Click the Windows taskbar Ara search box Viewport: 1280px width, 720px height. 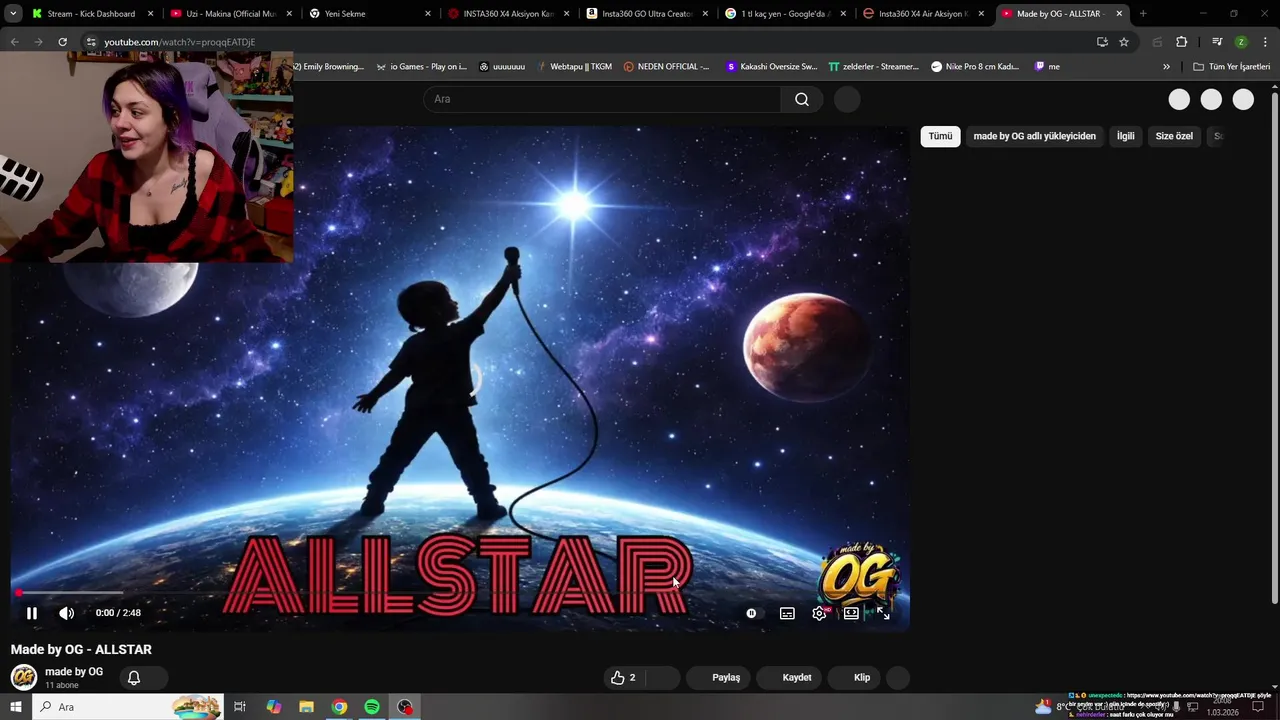click(x=127, y=707)
